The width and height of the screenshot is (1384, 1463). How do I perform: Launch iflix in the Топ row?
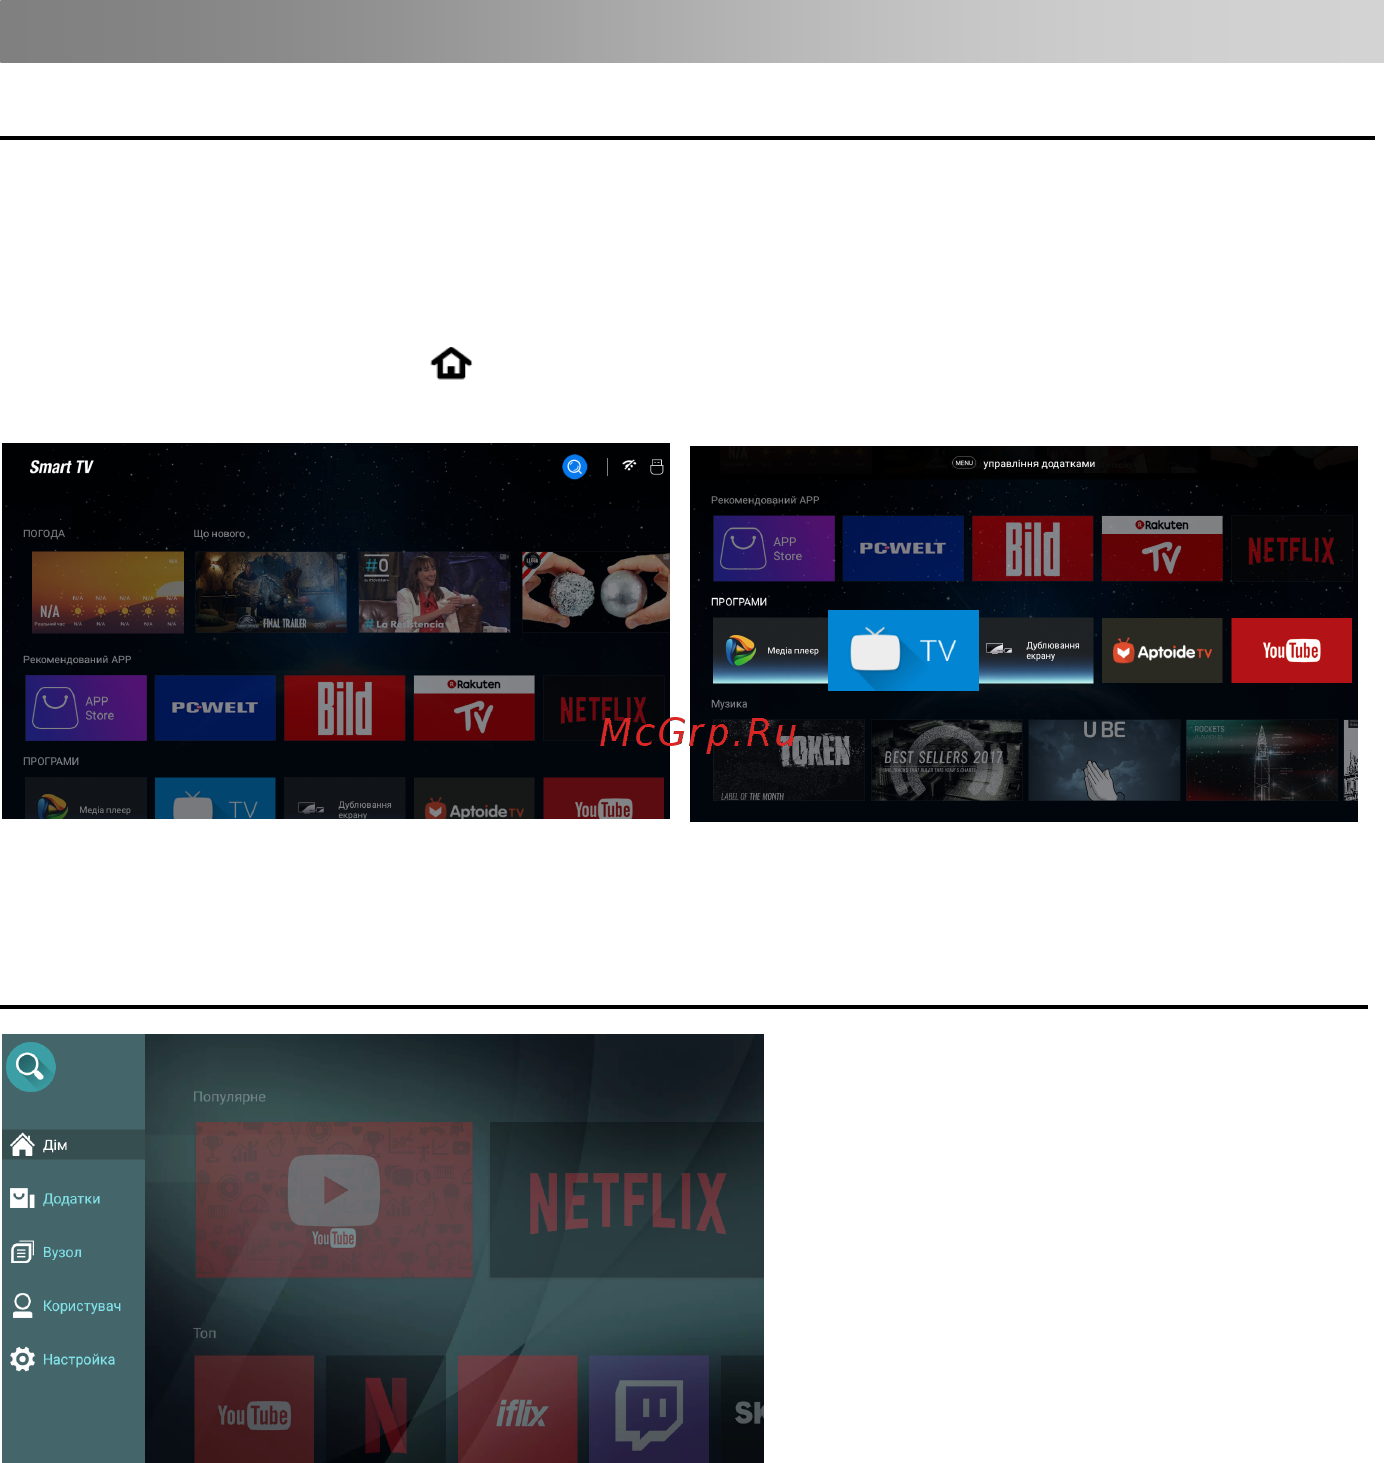(518, 1409)
